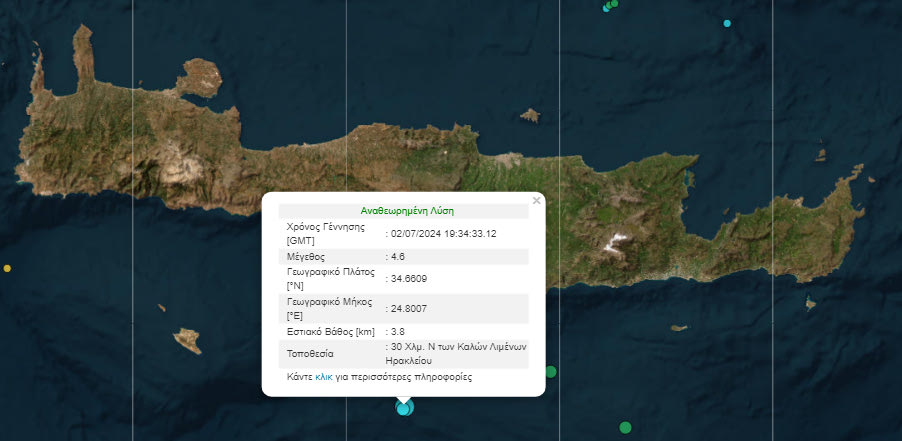This screenshot has width=902, height=441.
Task: Select the green marker in the bottom-right sea
Action: 625,427
